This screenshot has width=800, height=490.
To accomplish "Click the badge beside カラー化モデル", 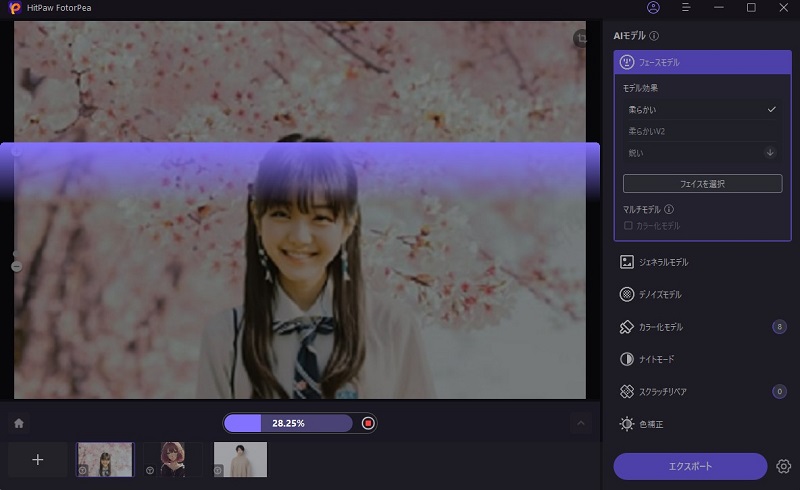I will [779, 327].
